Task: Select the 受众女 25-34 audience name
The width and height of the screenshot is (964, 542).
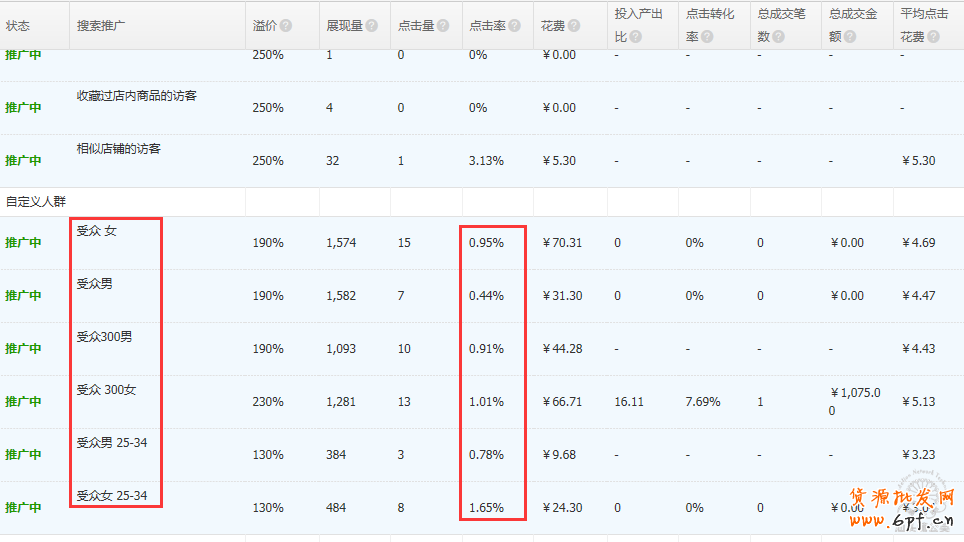Action: pos(112,496)
